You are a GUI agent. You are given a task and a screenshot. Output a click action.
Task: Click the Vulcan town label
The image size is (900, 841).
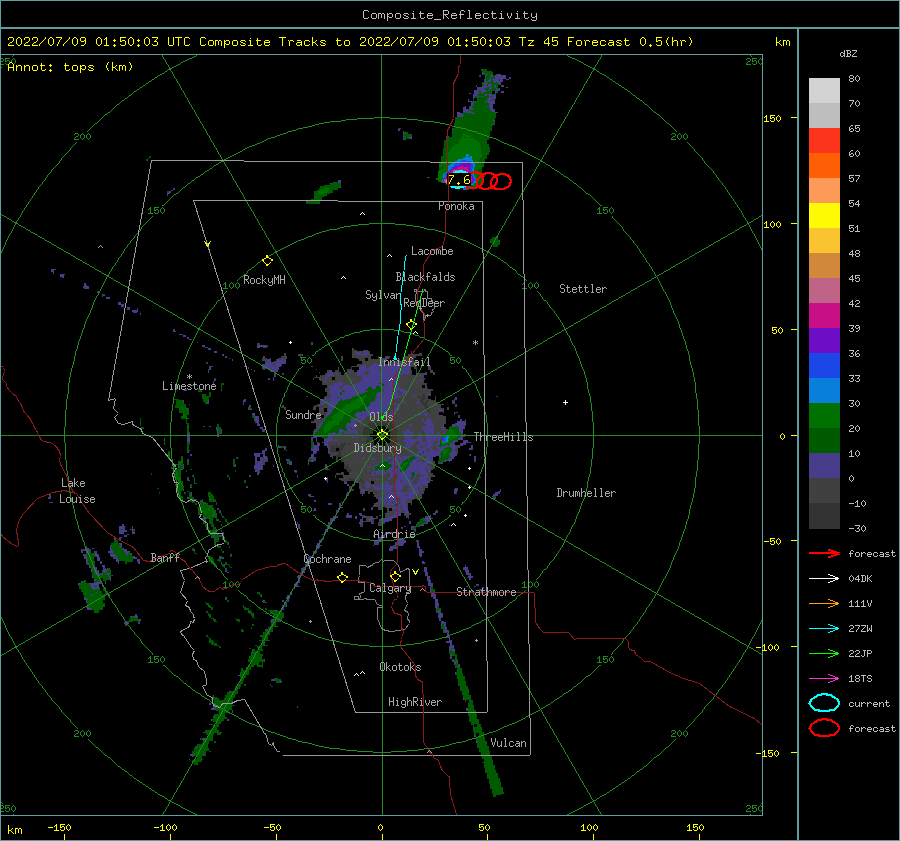pos(509,743)
